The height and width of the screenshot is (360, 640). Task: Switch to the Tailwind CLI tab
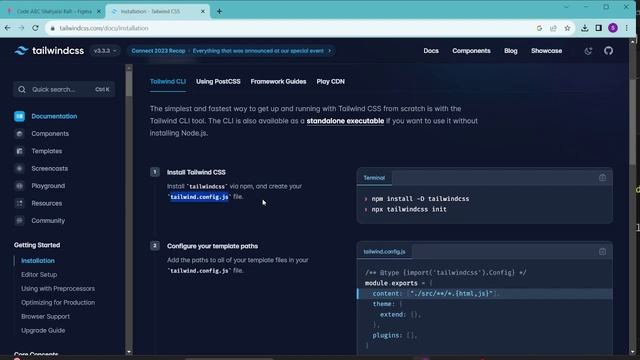click(167, 82)
